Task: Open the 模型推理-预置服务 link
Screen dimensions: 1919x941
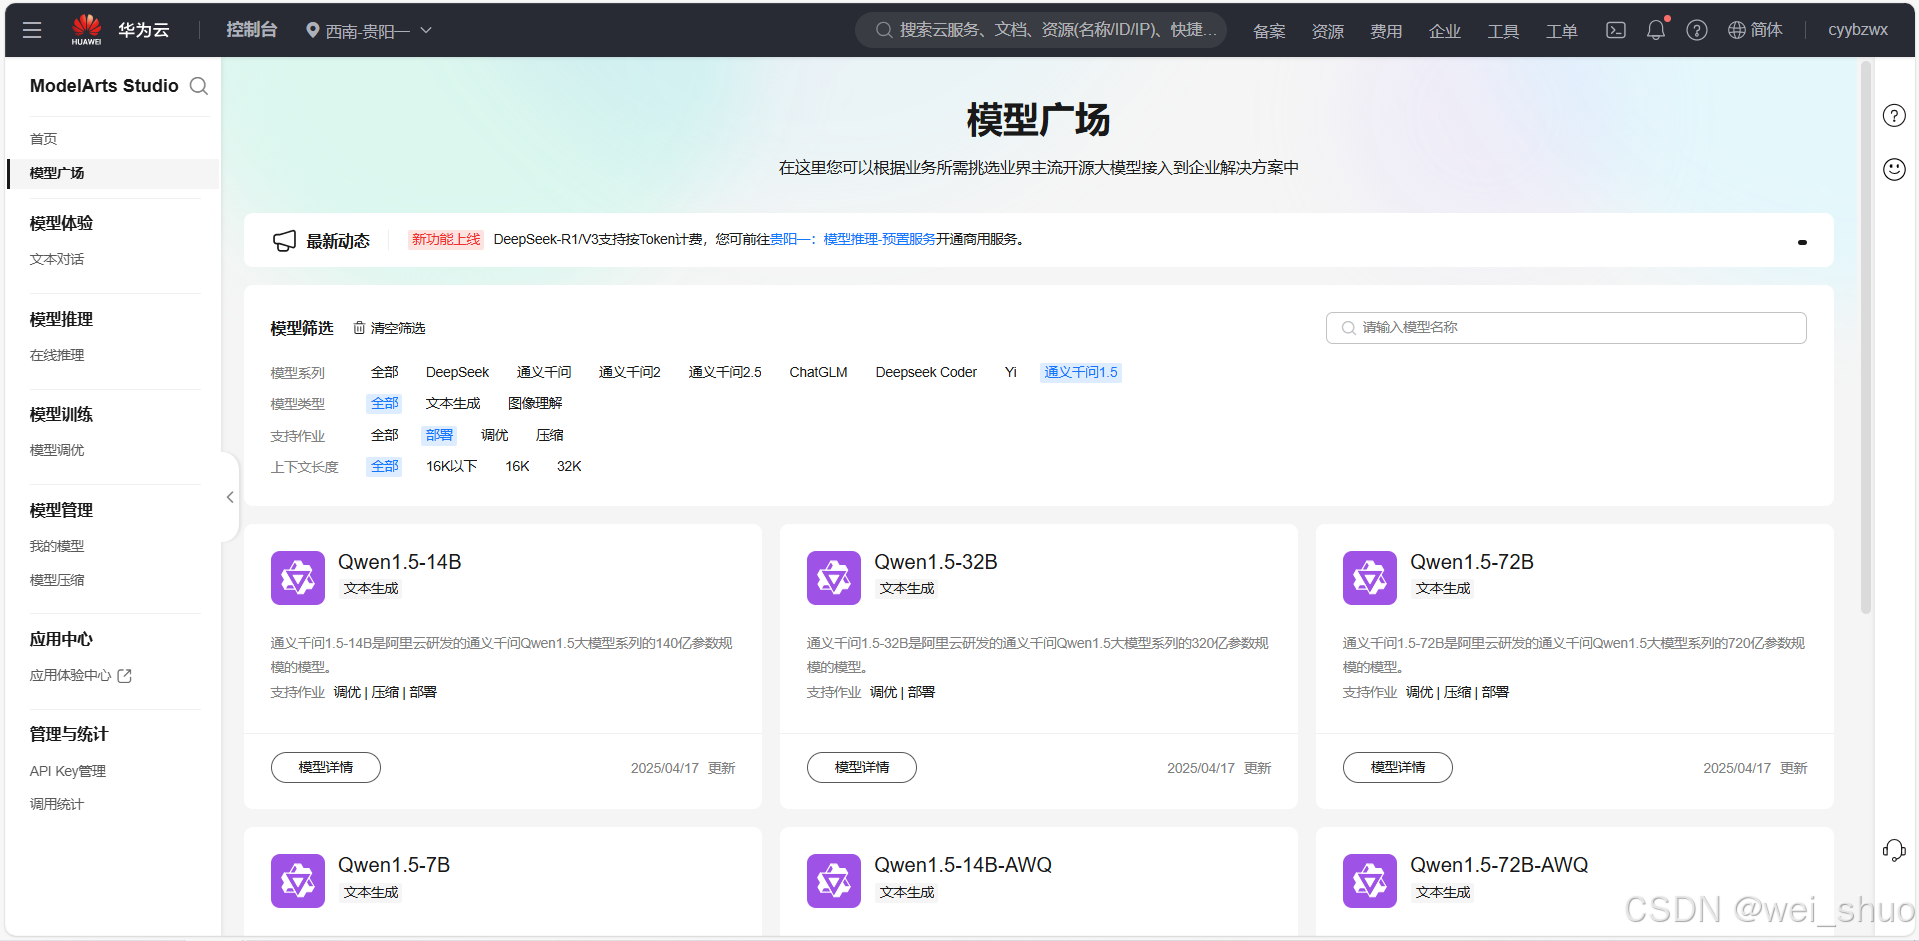Action: [880, 239]
